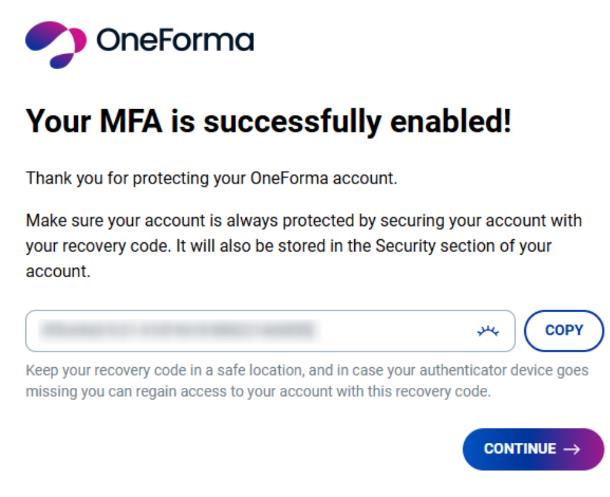This screenshot has width=610, height=497.
Task: Click the OneForma swirl logo icon
Action: click(x=56, y=44)
